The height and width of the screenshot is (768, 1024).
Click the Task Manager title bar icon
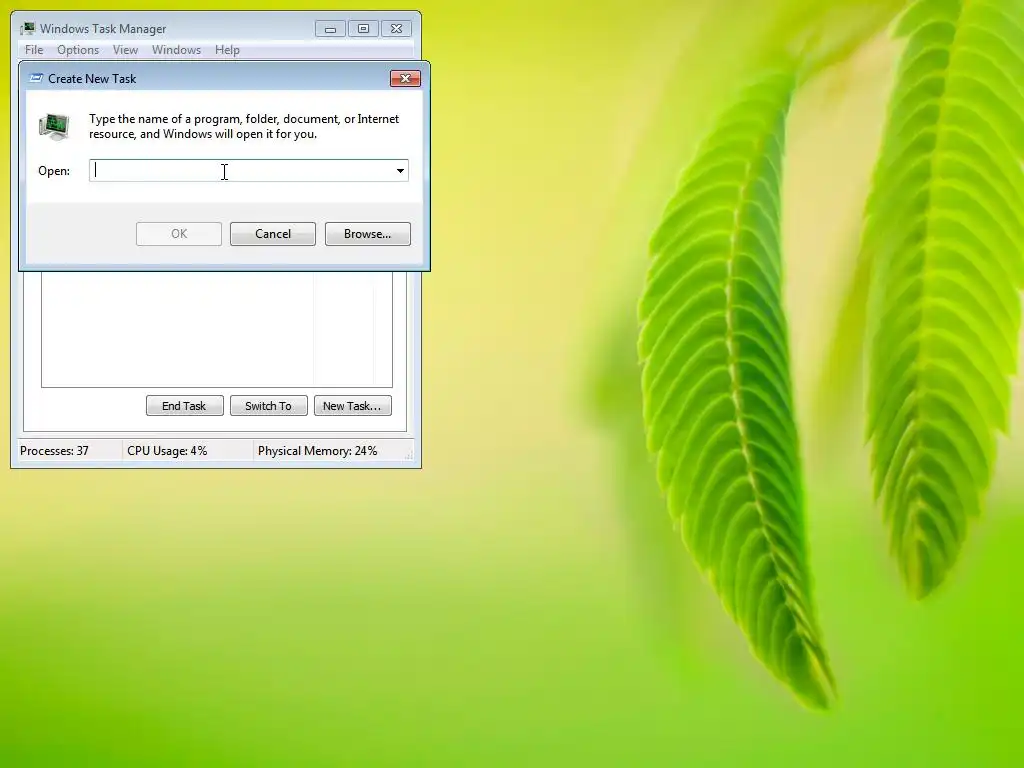click(x=27, y=28)
